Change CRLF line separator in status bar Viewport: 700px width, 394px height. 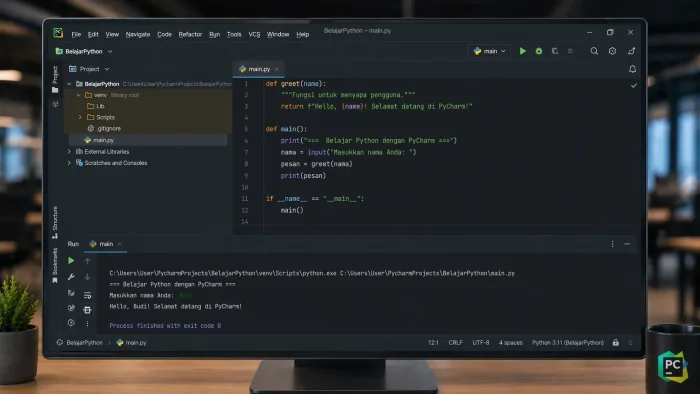(455, 343)
